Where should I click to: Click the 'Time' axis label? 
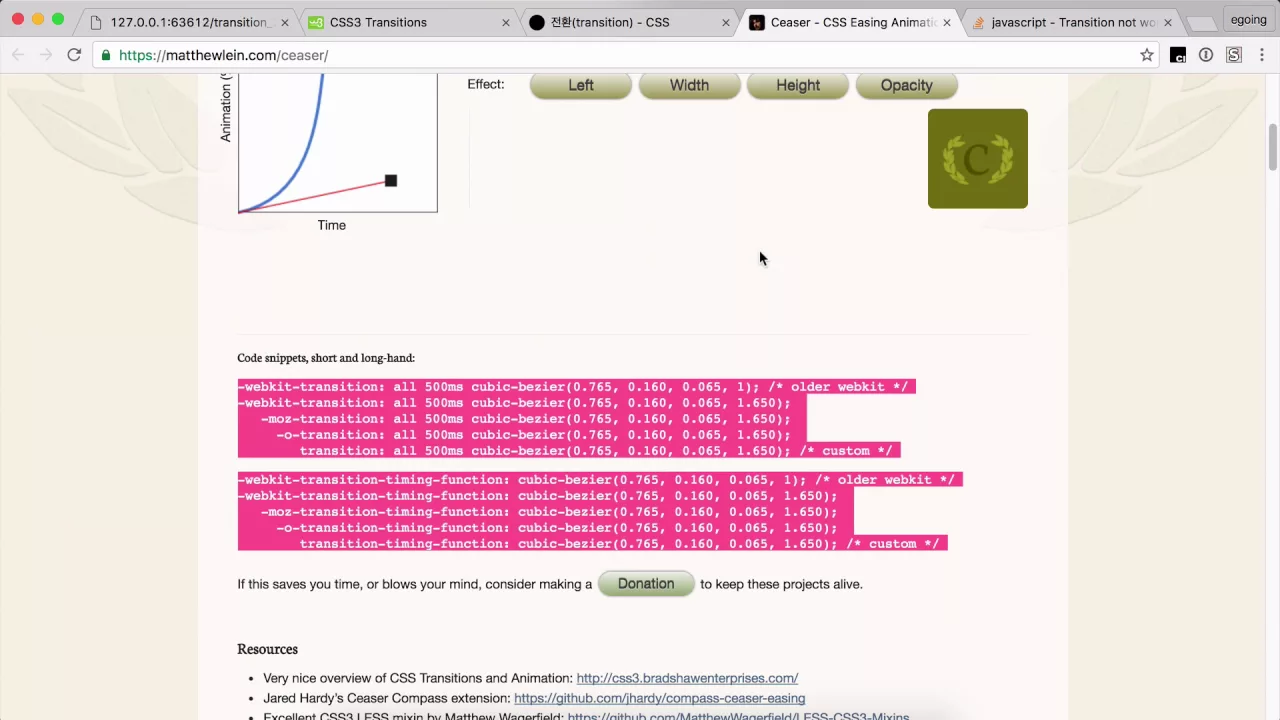pos(332,225)
